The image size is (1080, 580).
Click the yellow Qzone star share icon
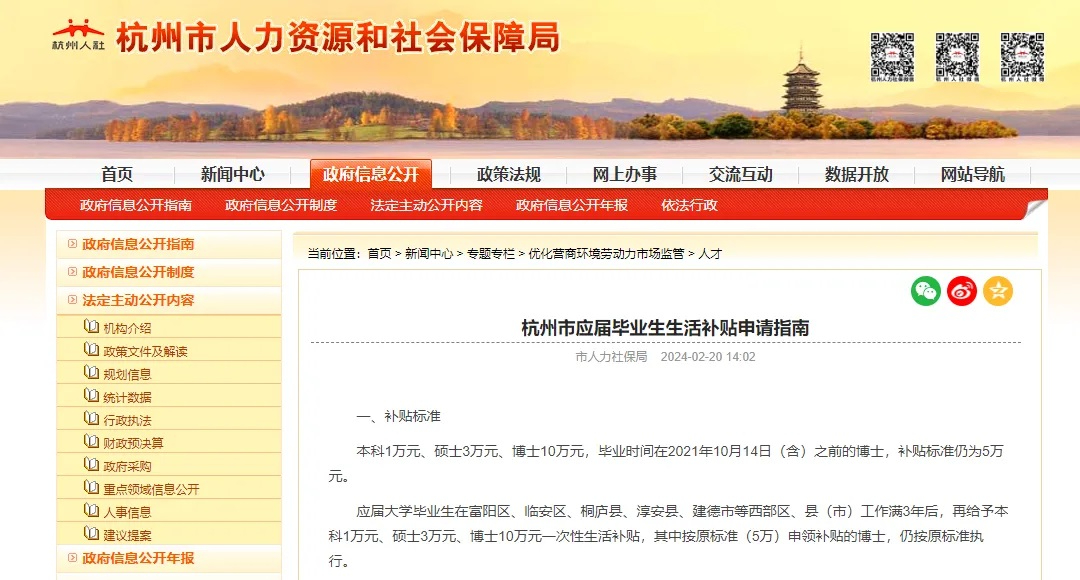[996, 291]
